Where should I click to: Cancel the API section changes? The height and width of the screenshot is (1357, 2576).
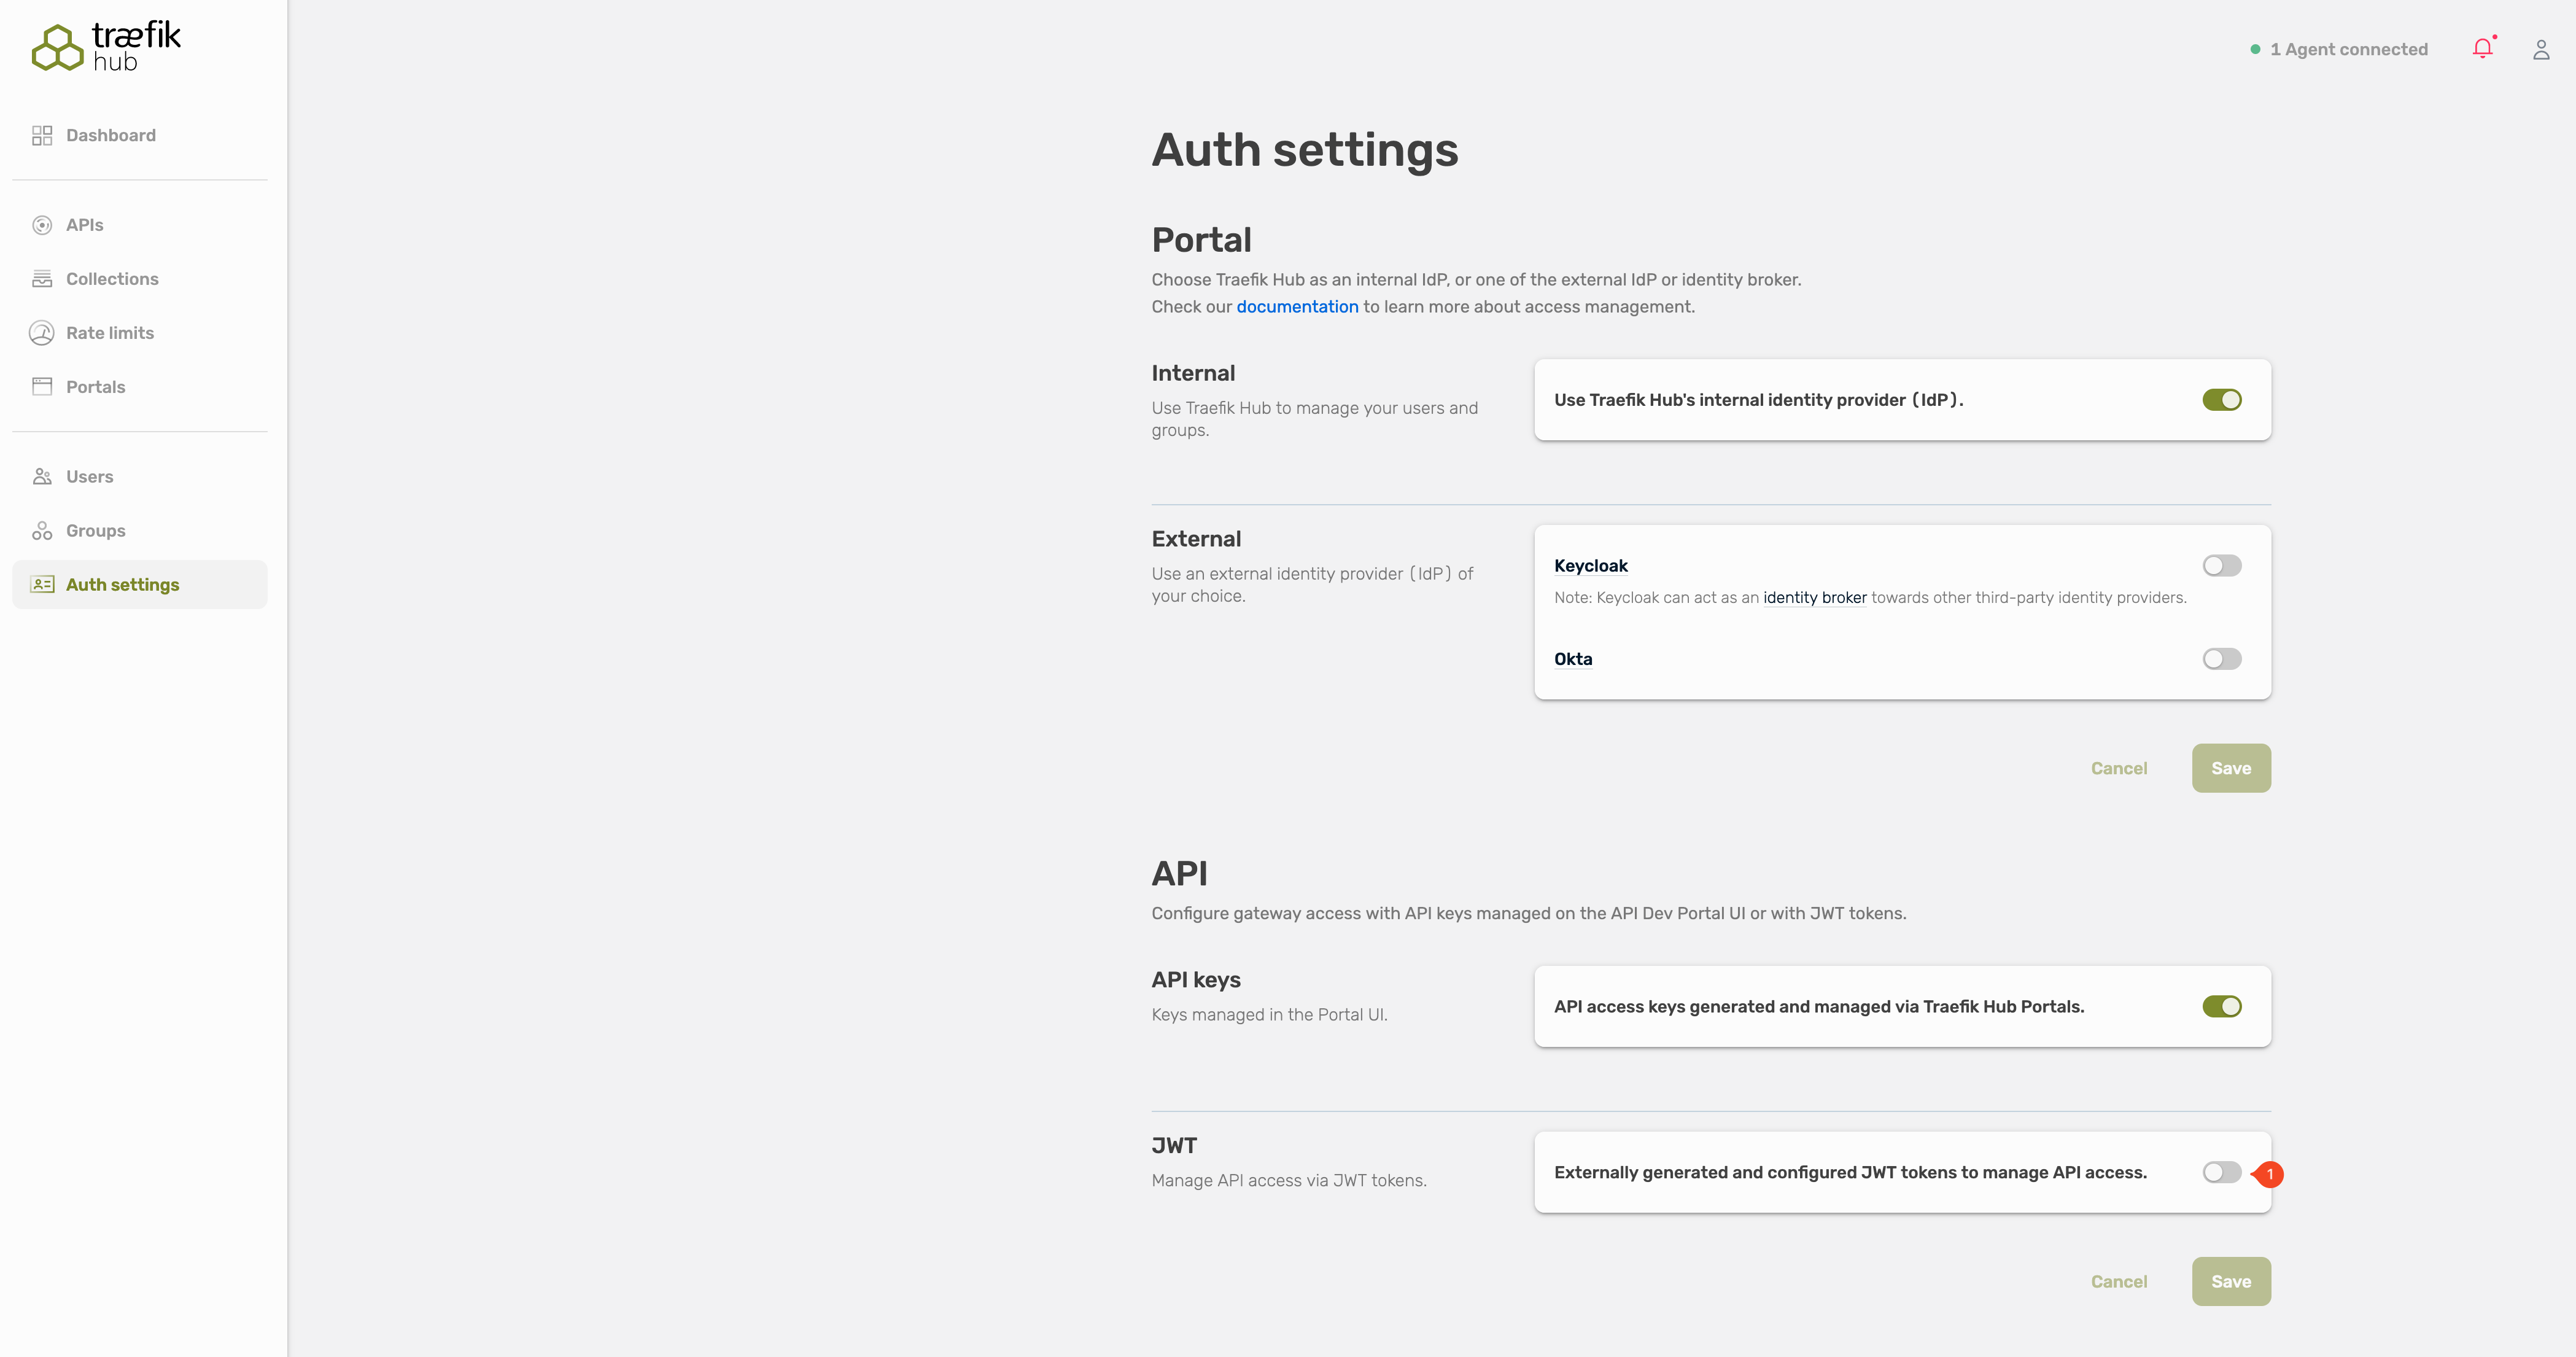[x=2118, y=1281]
